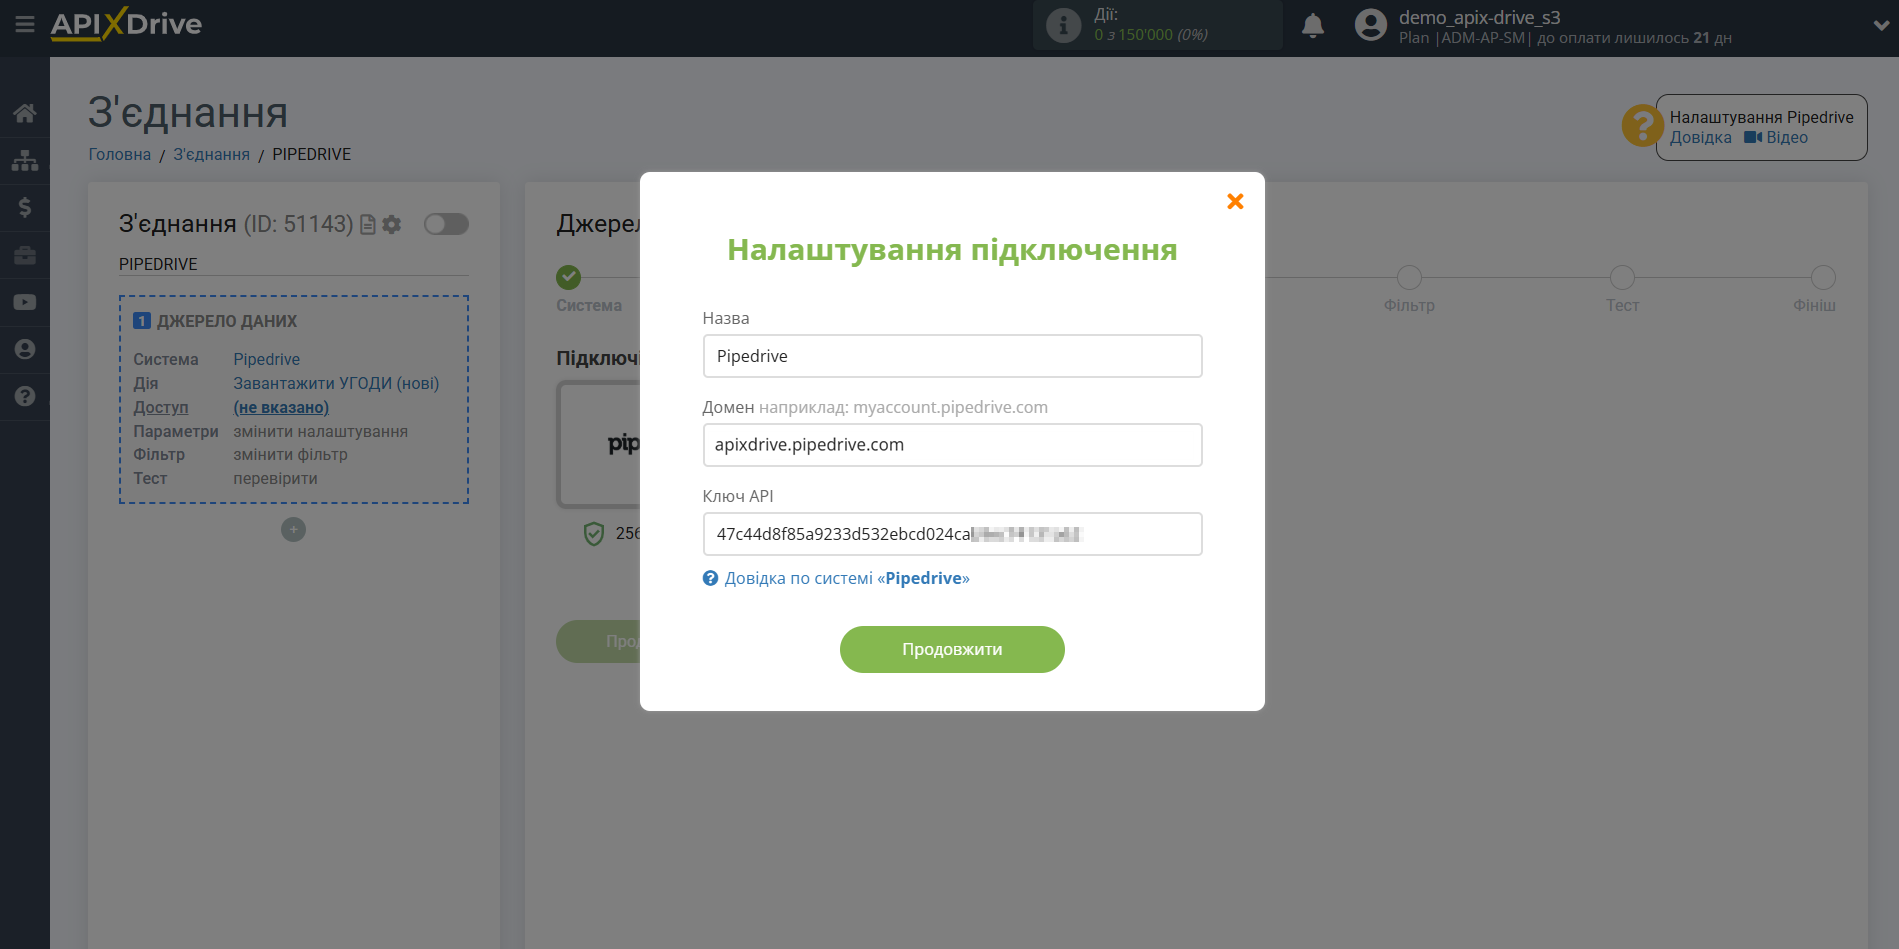Click the (не вказано) access link
Image resolution: width=1899 pixels, height=949 pixels.
click(281, 407)
